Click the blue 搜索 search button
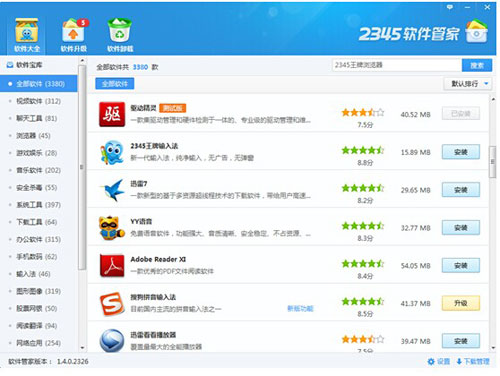The image size is (500, 376). (x=477, y=65)
